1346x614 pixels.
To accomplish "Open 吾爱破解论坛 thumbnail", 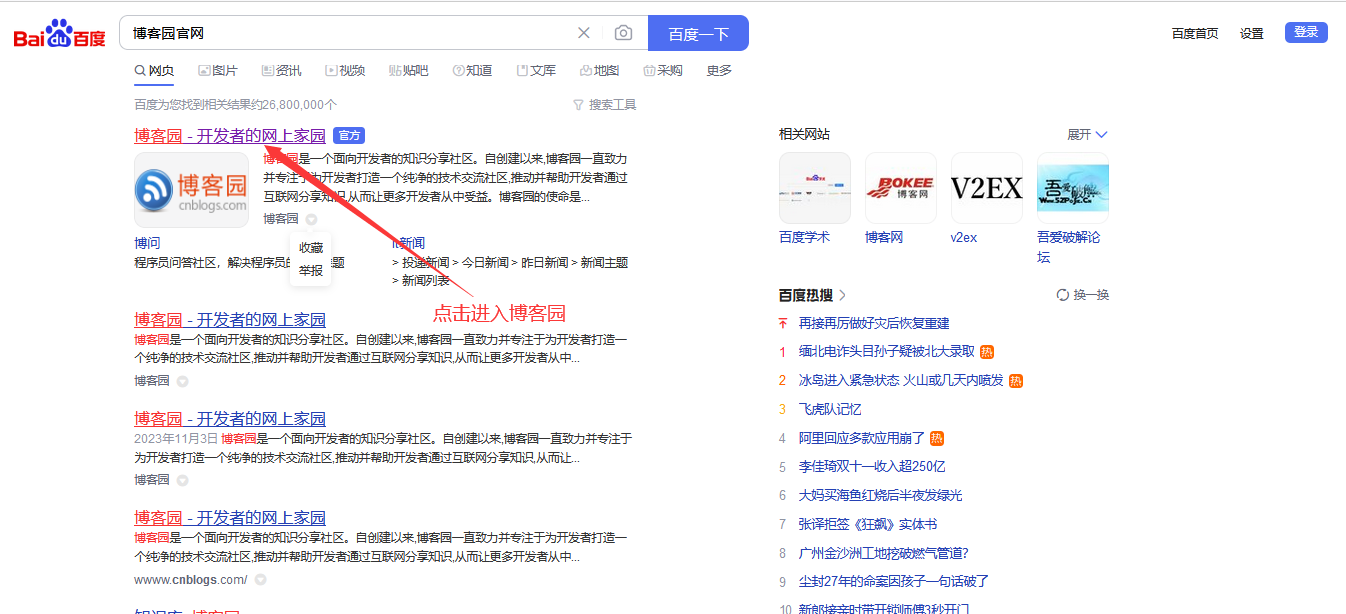I will pos(1073,188).
